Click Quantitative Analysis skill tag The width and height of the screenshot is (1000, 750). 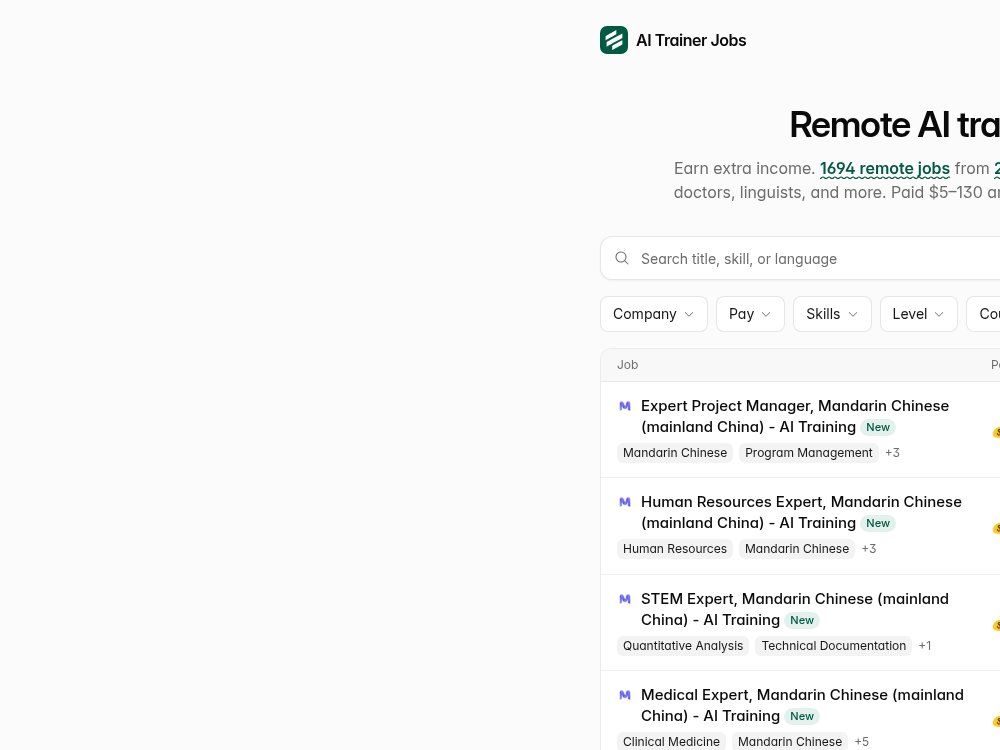pos(683,645)
